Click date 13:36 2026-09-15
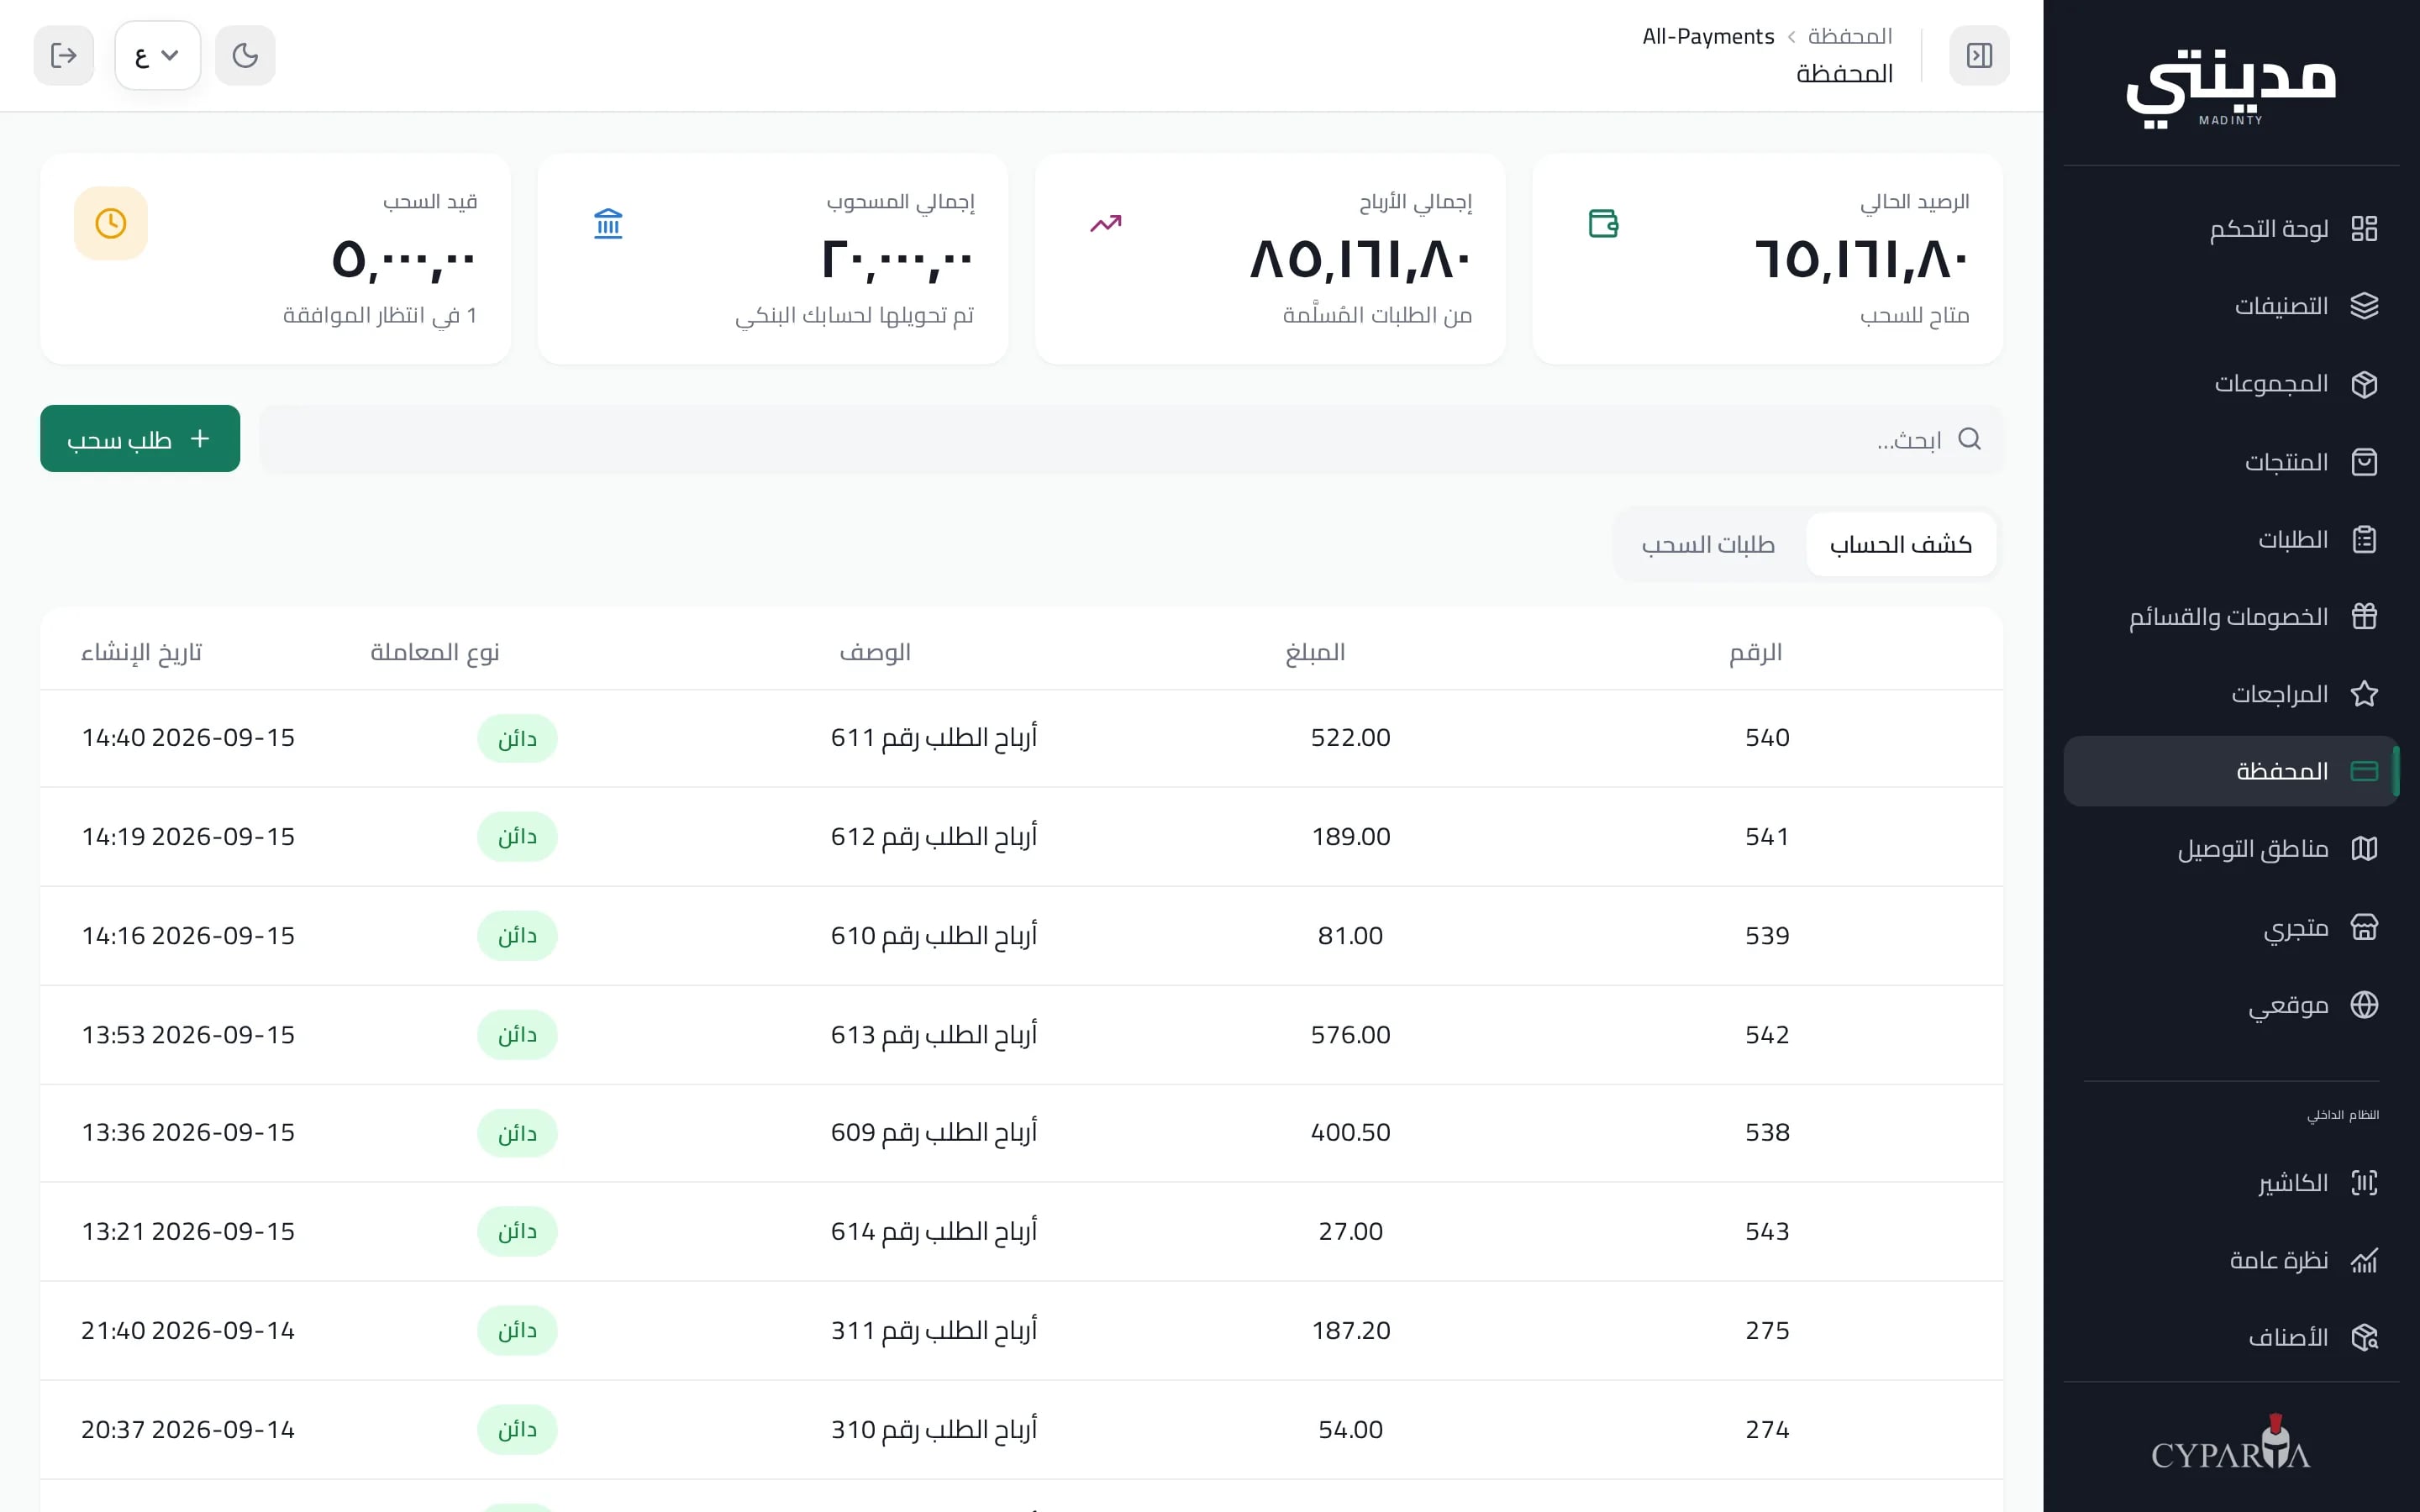The image size is (2420, 1512). [188, 1132]
